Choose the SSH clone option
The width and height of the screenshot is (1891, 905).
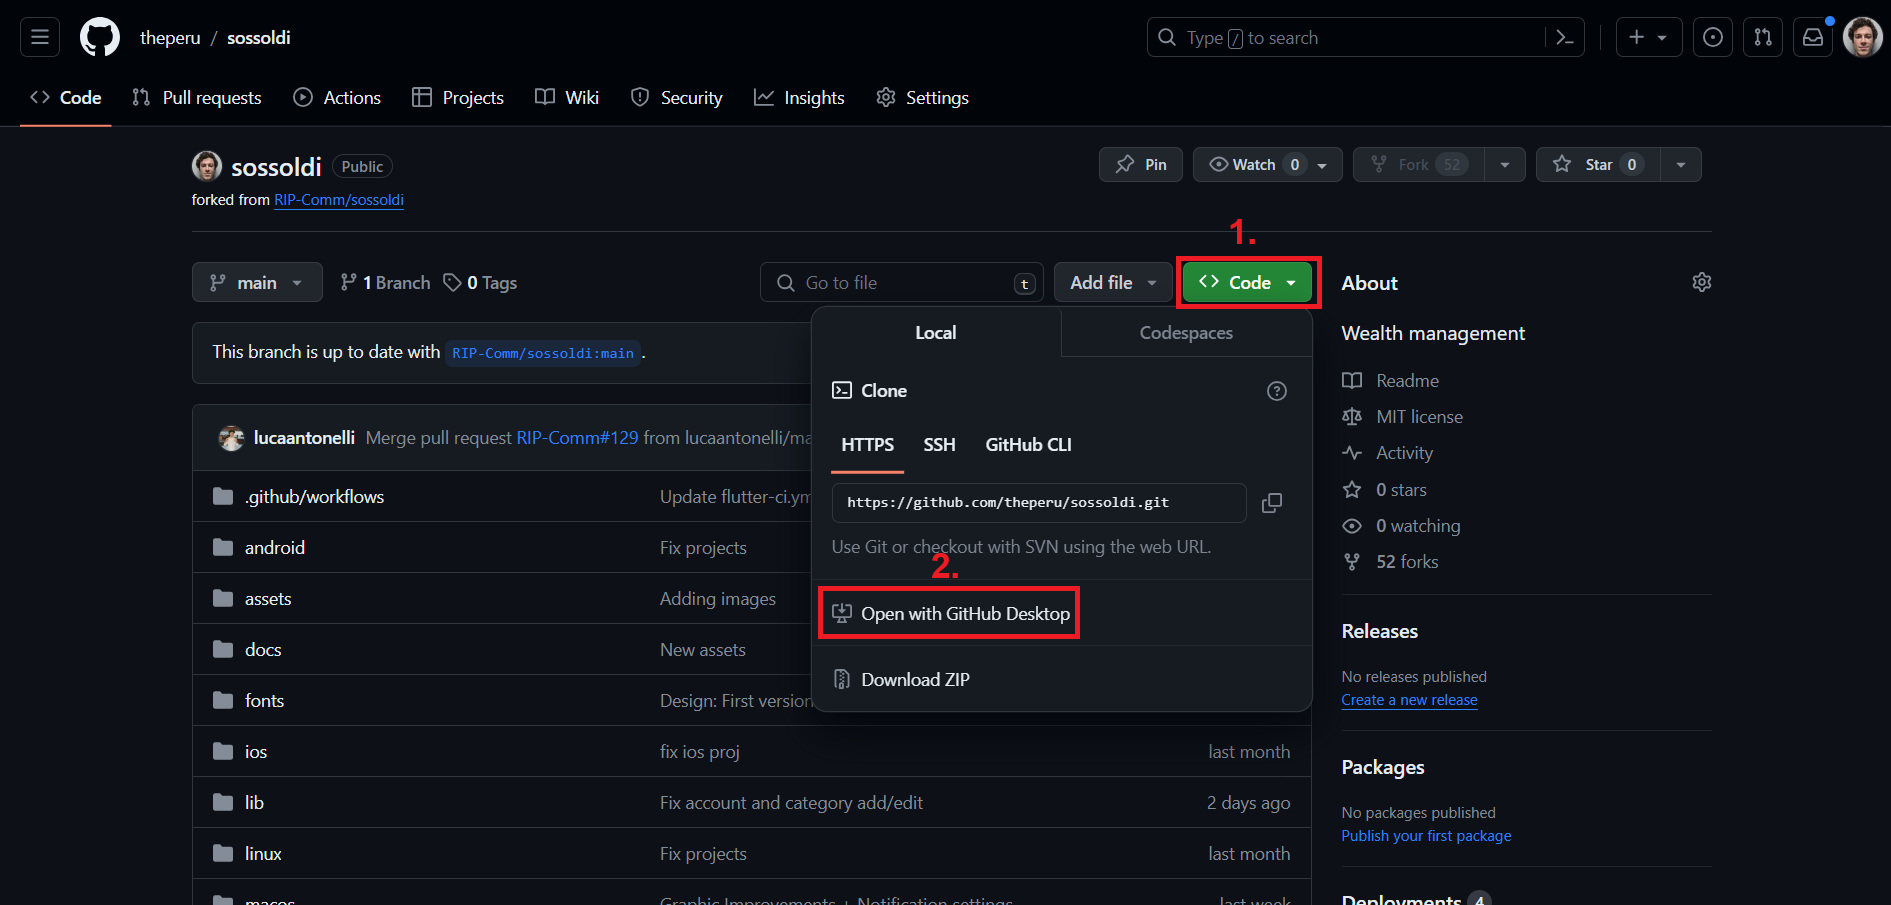[x=939, y=445]
